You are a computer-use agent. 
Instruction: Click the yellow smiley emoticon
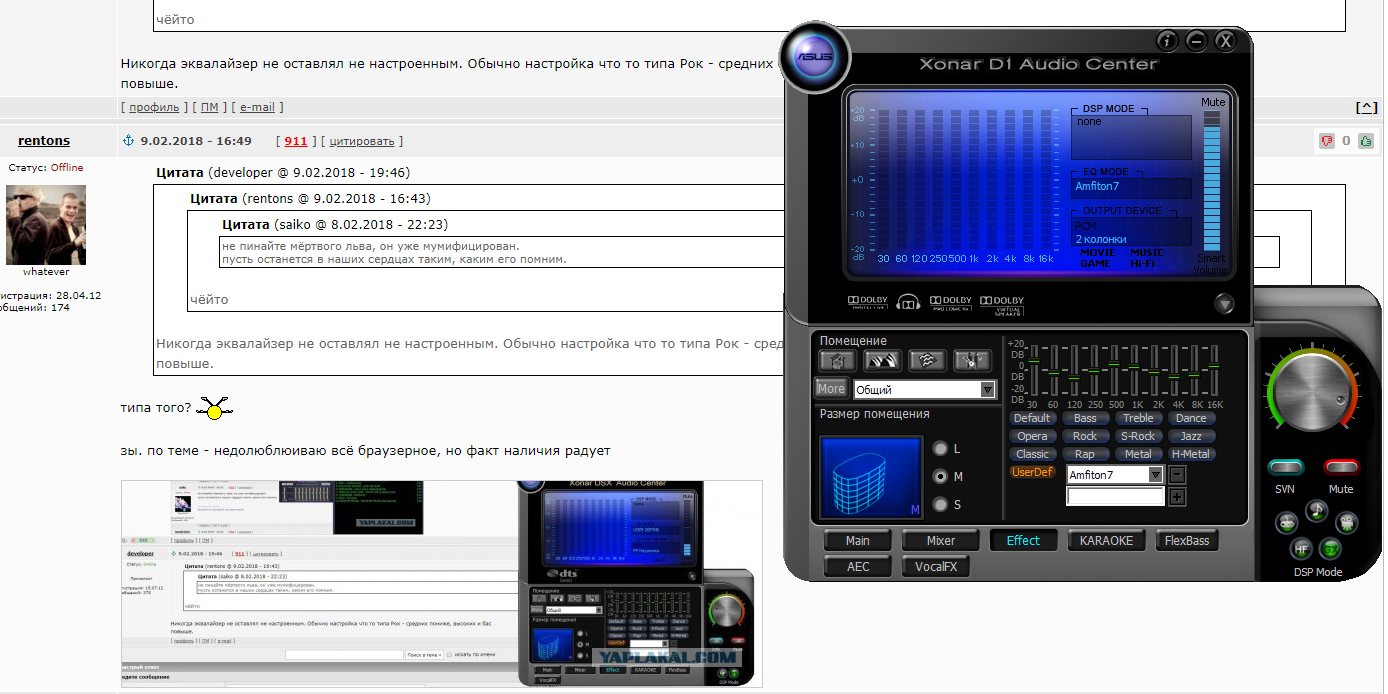click(213, 408)
